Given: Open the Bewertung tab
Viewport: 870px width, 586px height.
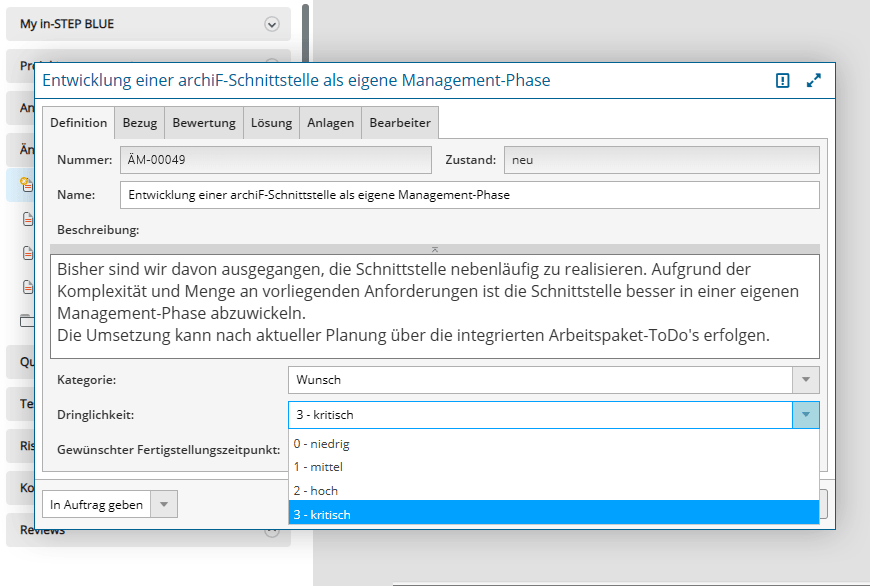Looking at the screenshot, I should click(x=204, y=123).
